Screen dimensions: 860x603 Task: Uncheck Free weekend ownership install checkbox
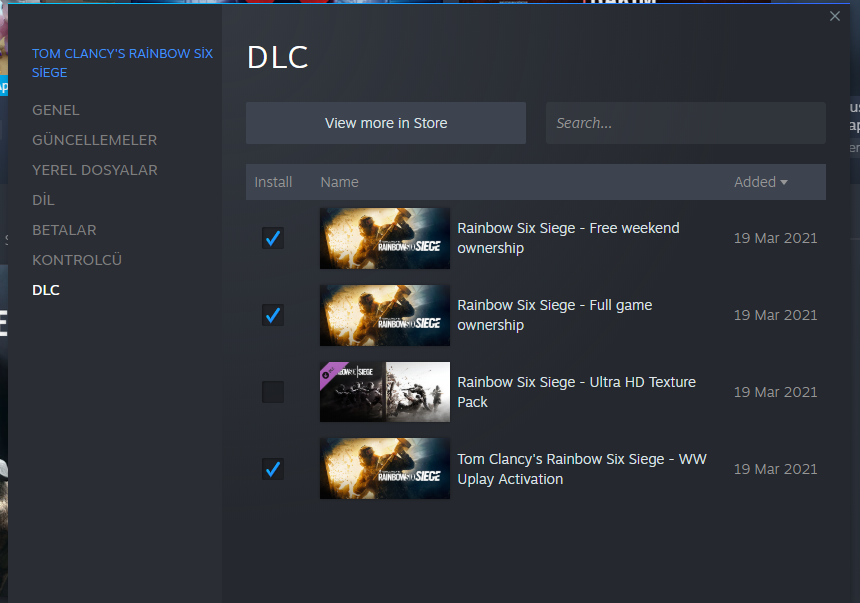coord(273,238)
